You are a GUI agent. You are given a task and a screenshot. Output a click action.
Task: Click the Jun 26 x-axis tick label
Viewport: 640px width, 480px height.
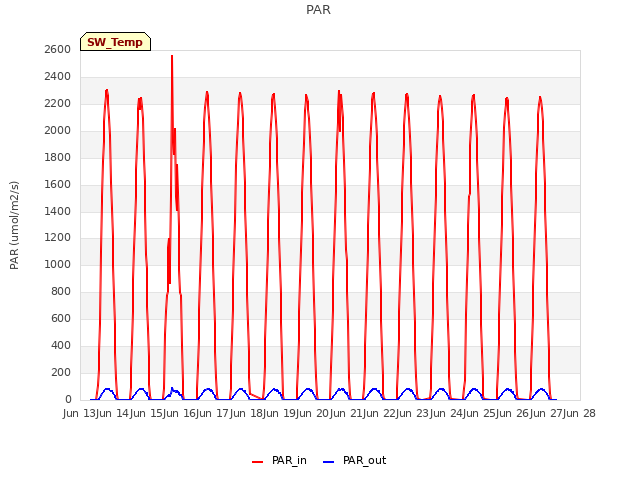tap(513, 413)
